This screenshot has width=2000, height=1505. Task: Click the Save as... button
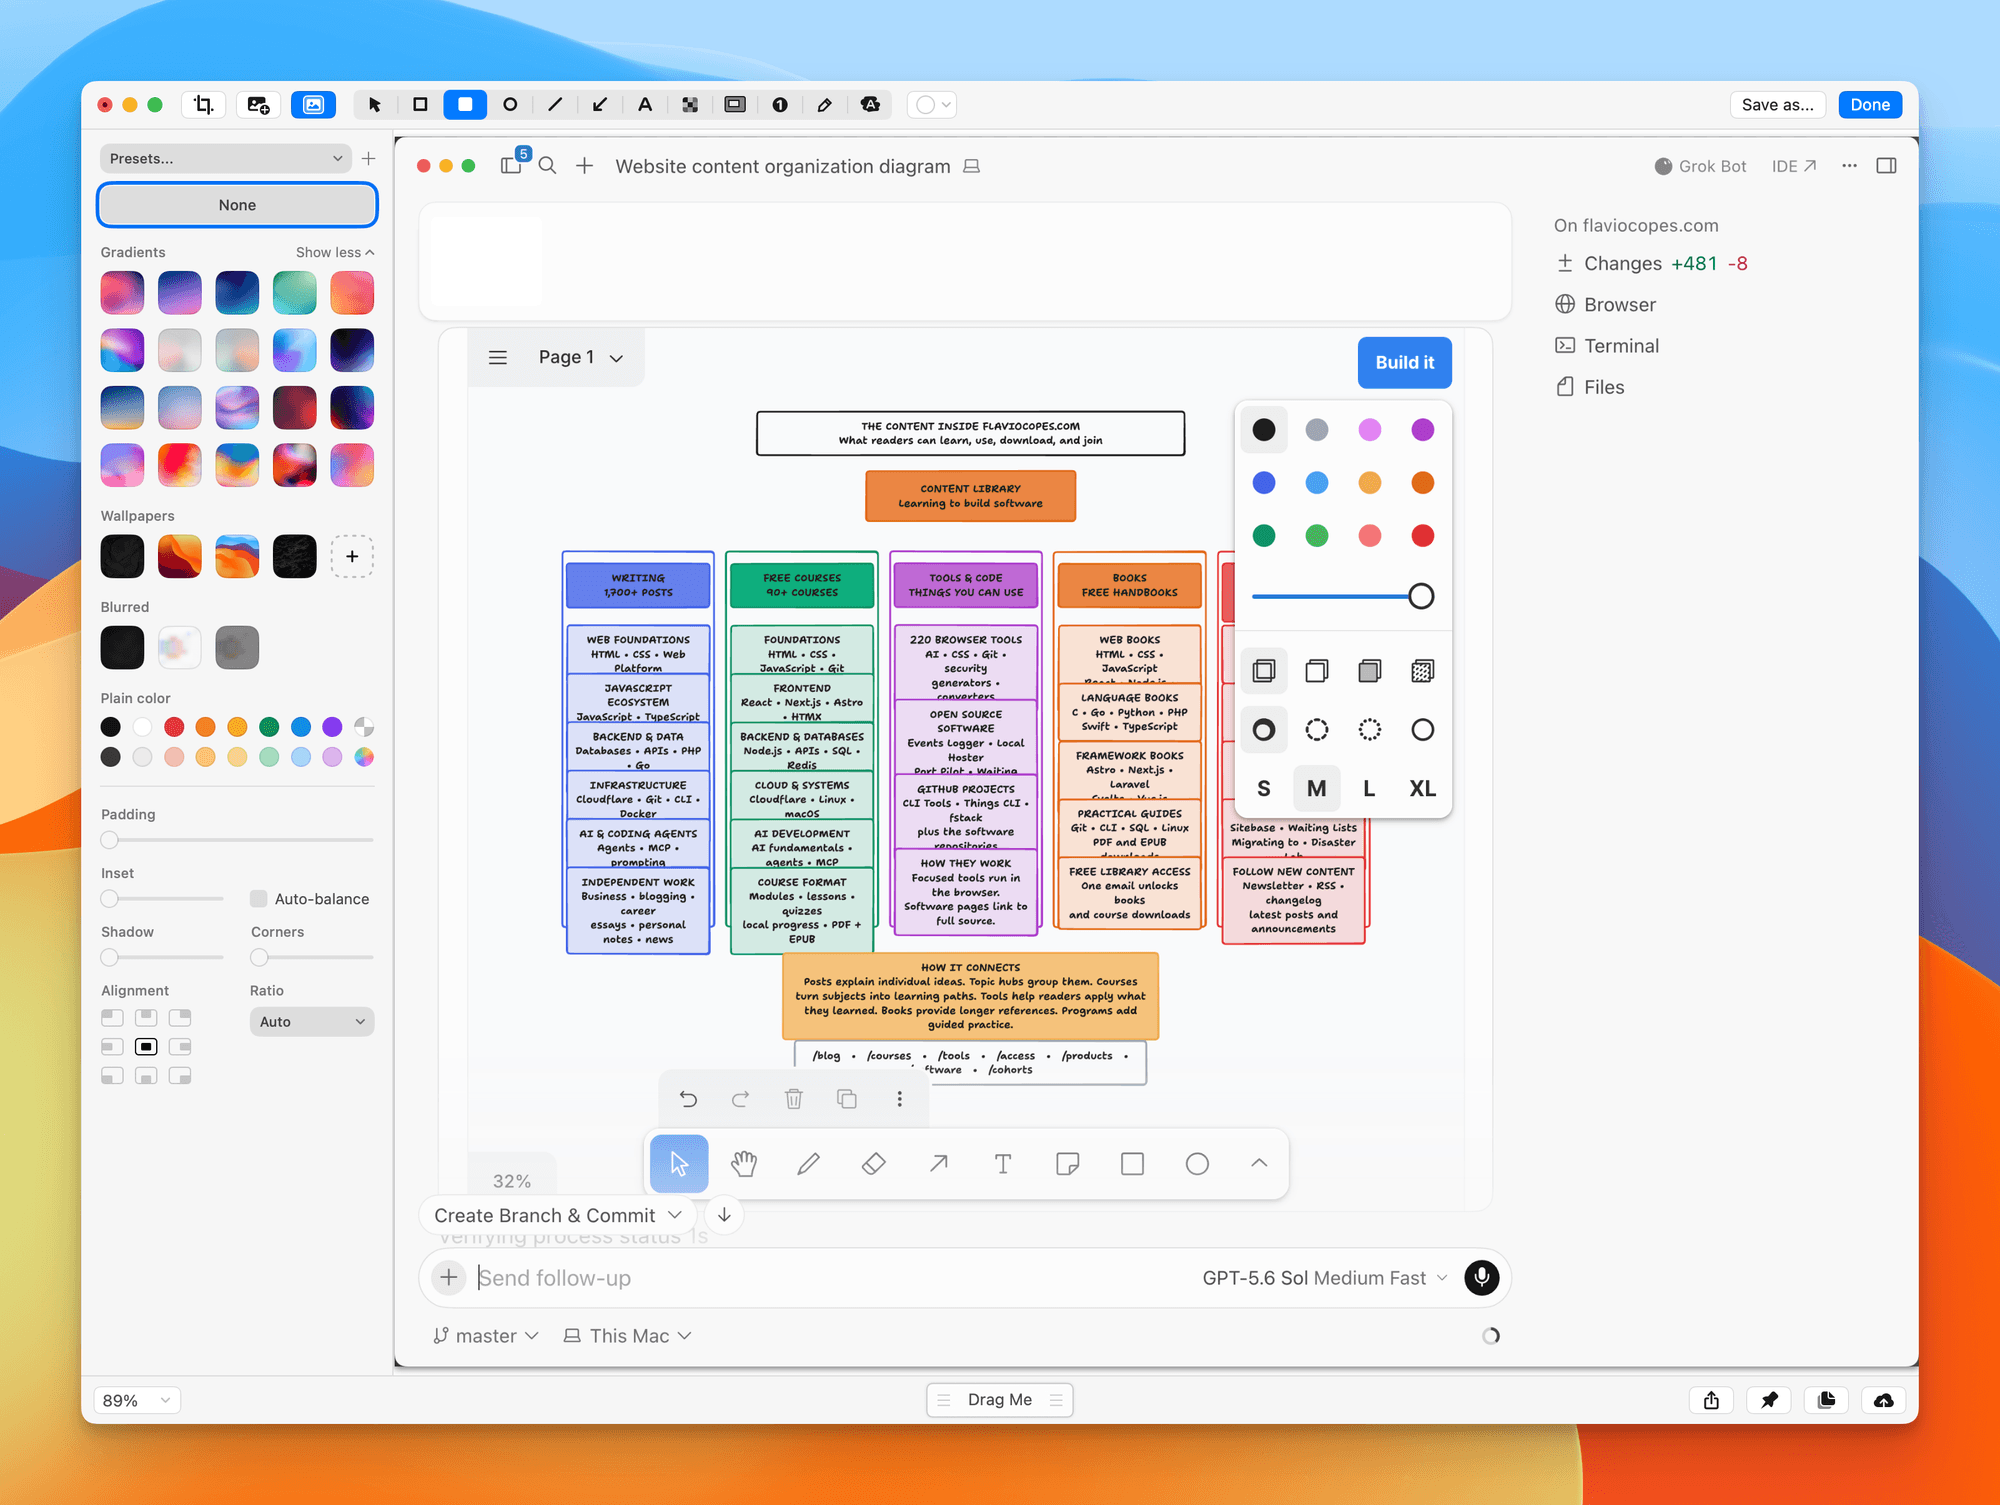click(1778, 105)
